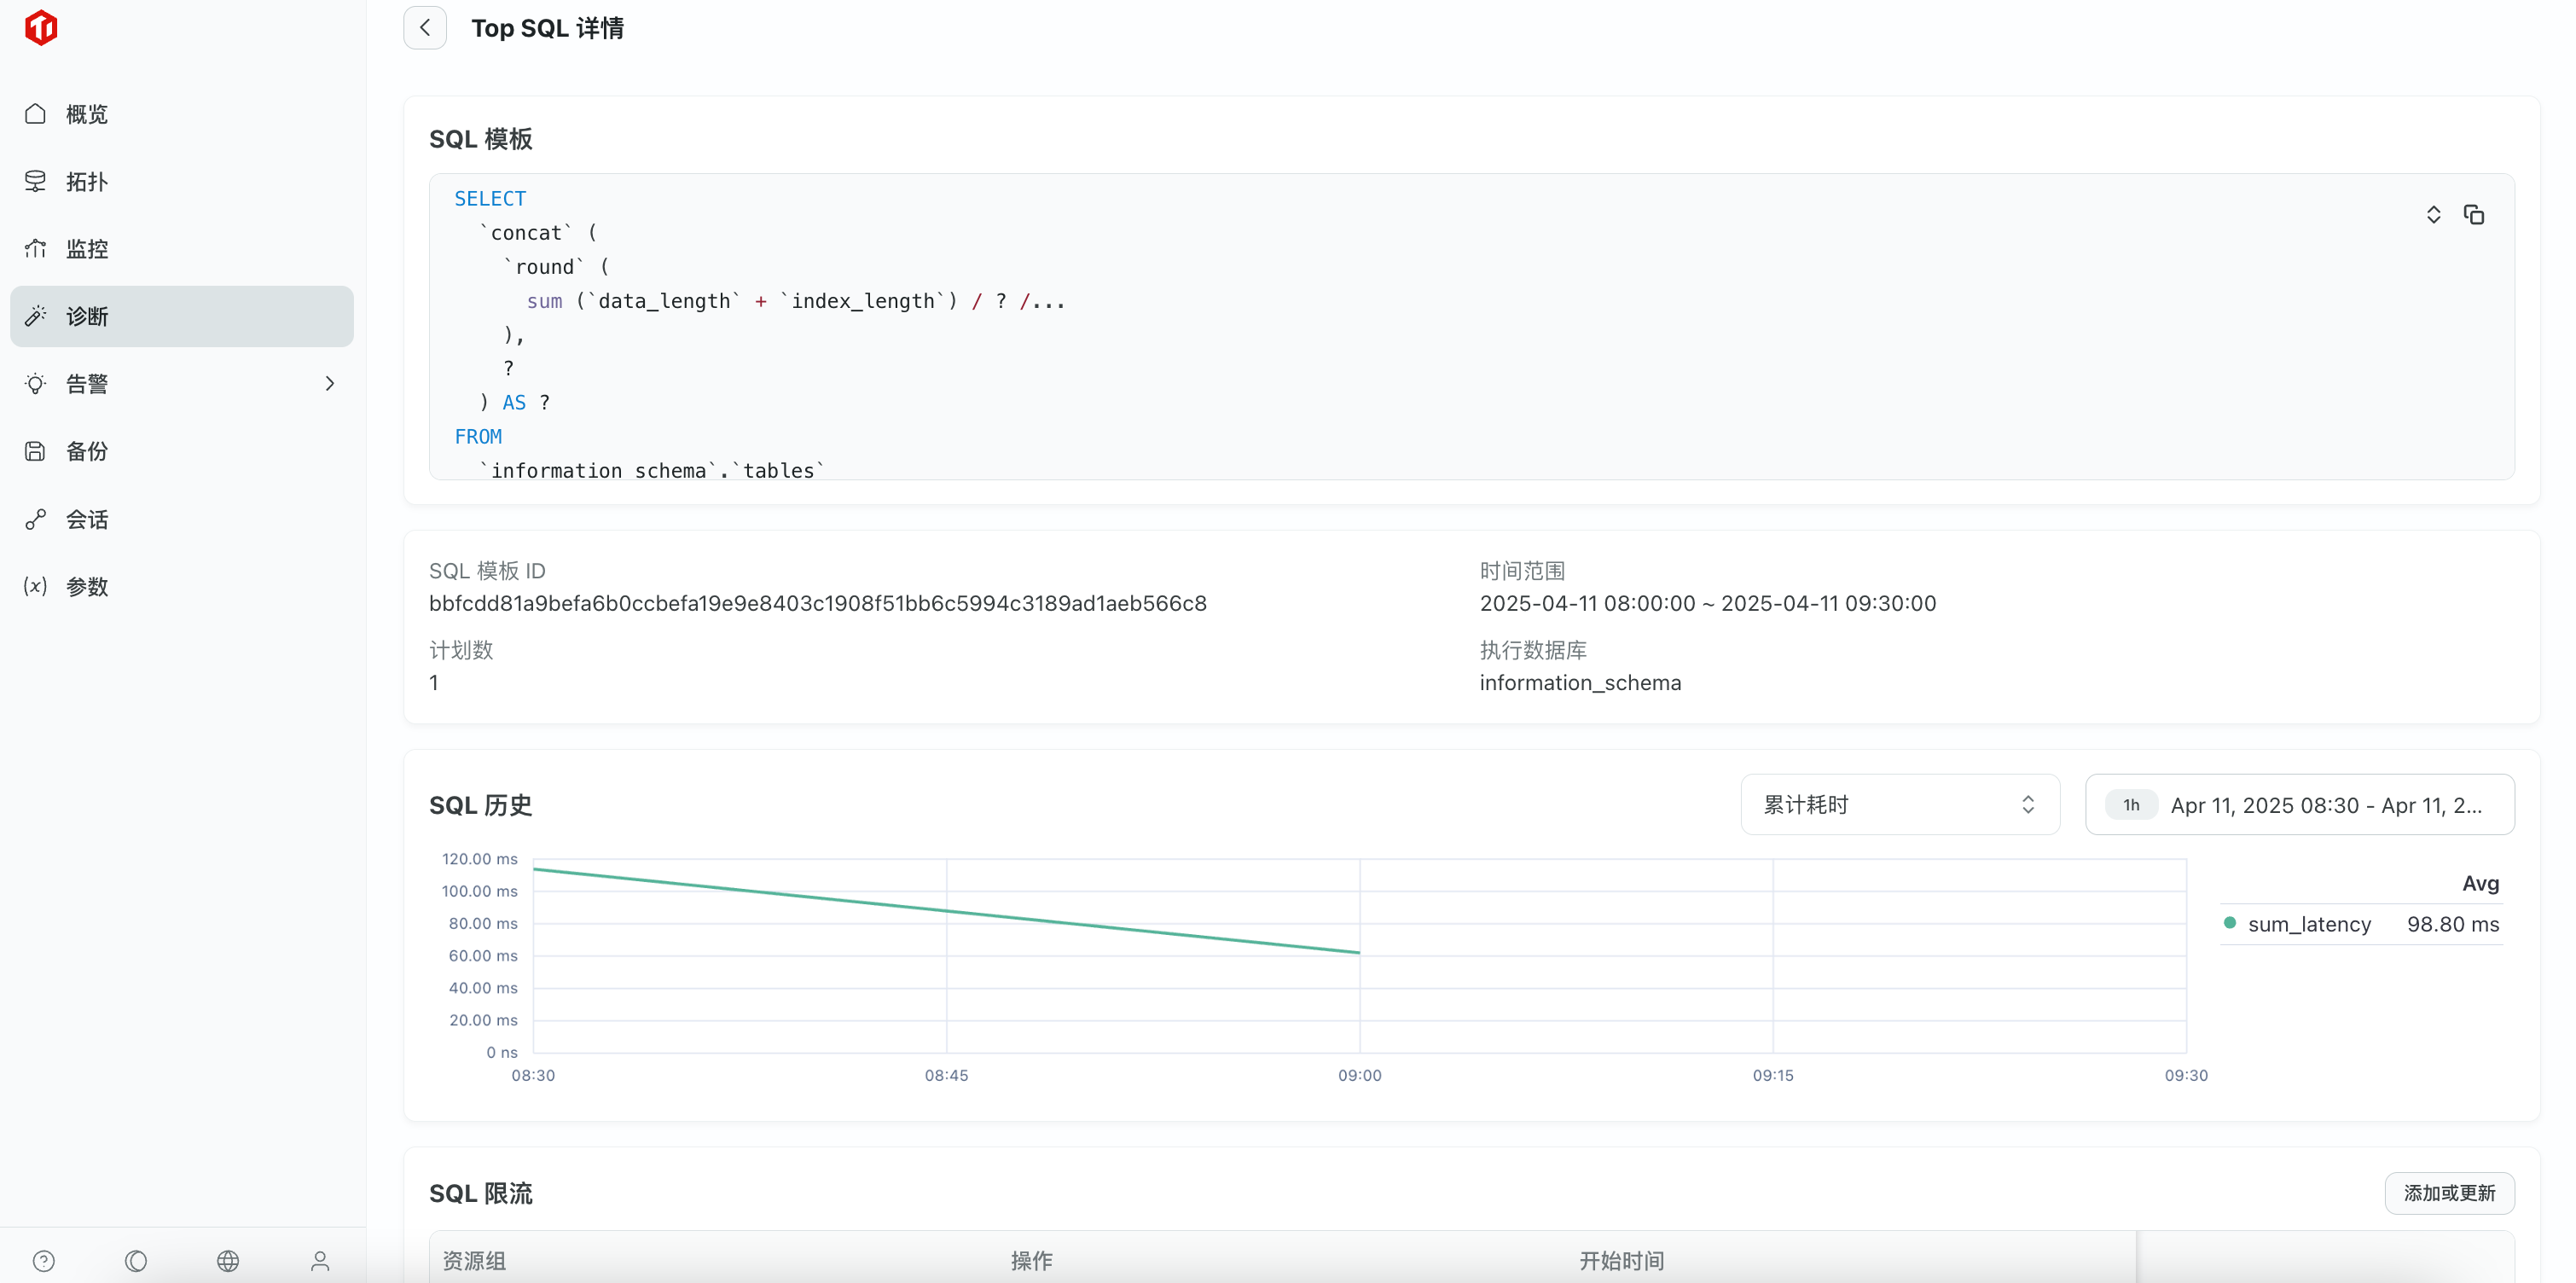Open language globe icon
Viewport: 2576px width, 1283px height.
228,1260
